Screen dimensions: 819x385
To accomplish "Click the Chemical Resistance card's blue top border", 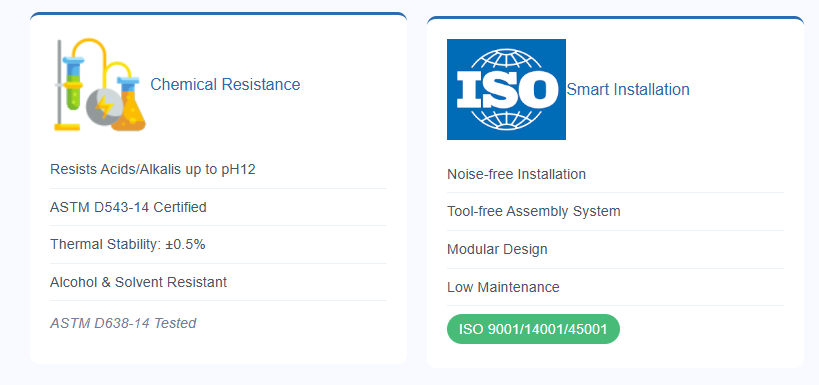I will click(x=218, y=14).
